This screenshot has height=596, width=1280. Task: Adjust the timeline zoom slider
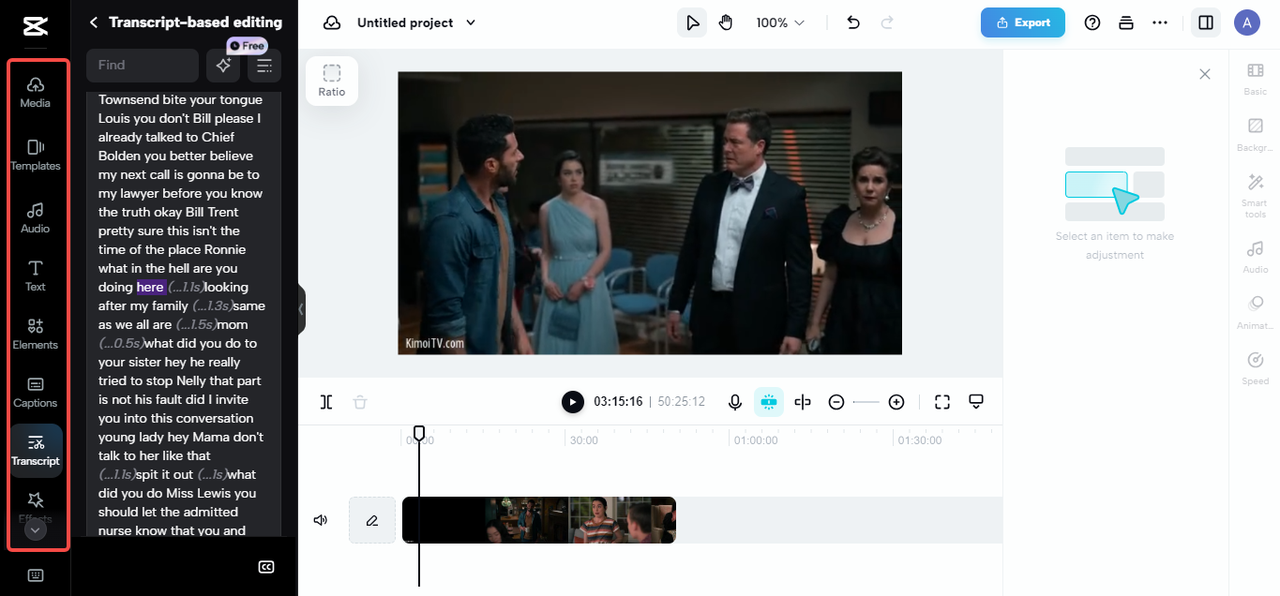point(866,402)
